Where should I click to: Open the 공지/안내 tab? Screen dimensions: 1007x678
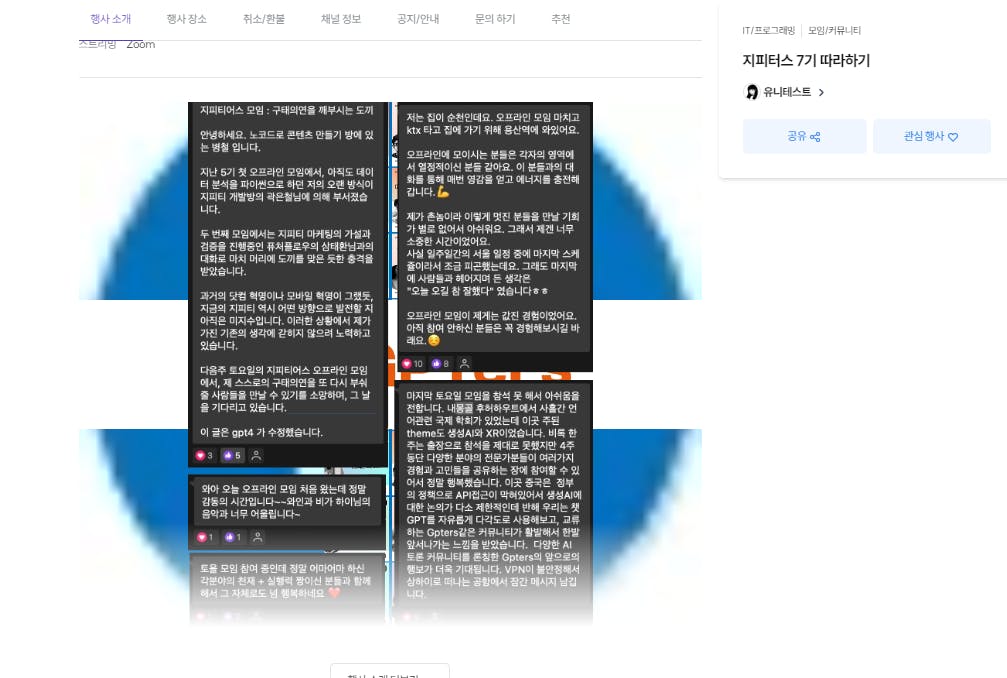[418, 19]
